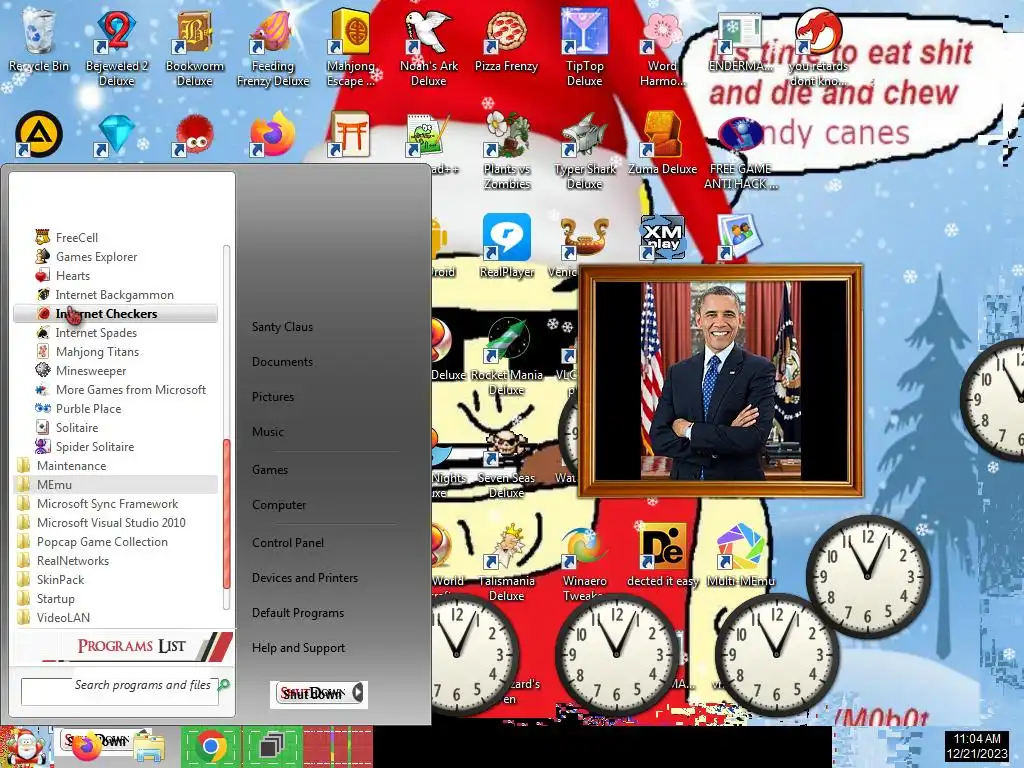Screen dimensions: 1024x768
Task: Open Zuma Deluxe desktop icon
Action: (x=662, y=144)
